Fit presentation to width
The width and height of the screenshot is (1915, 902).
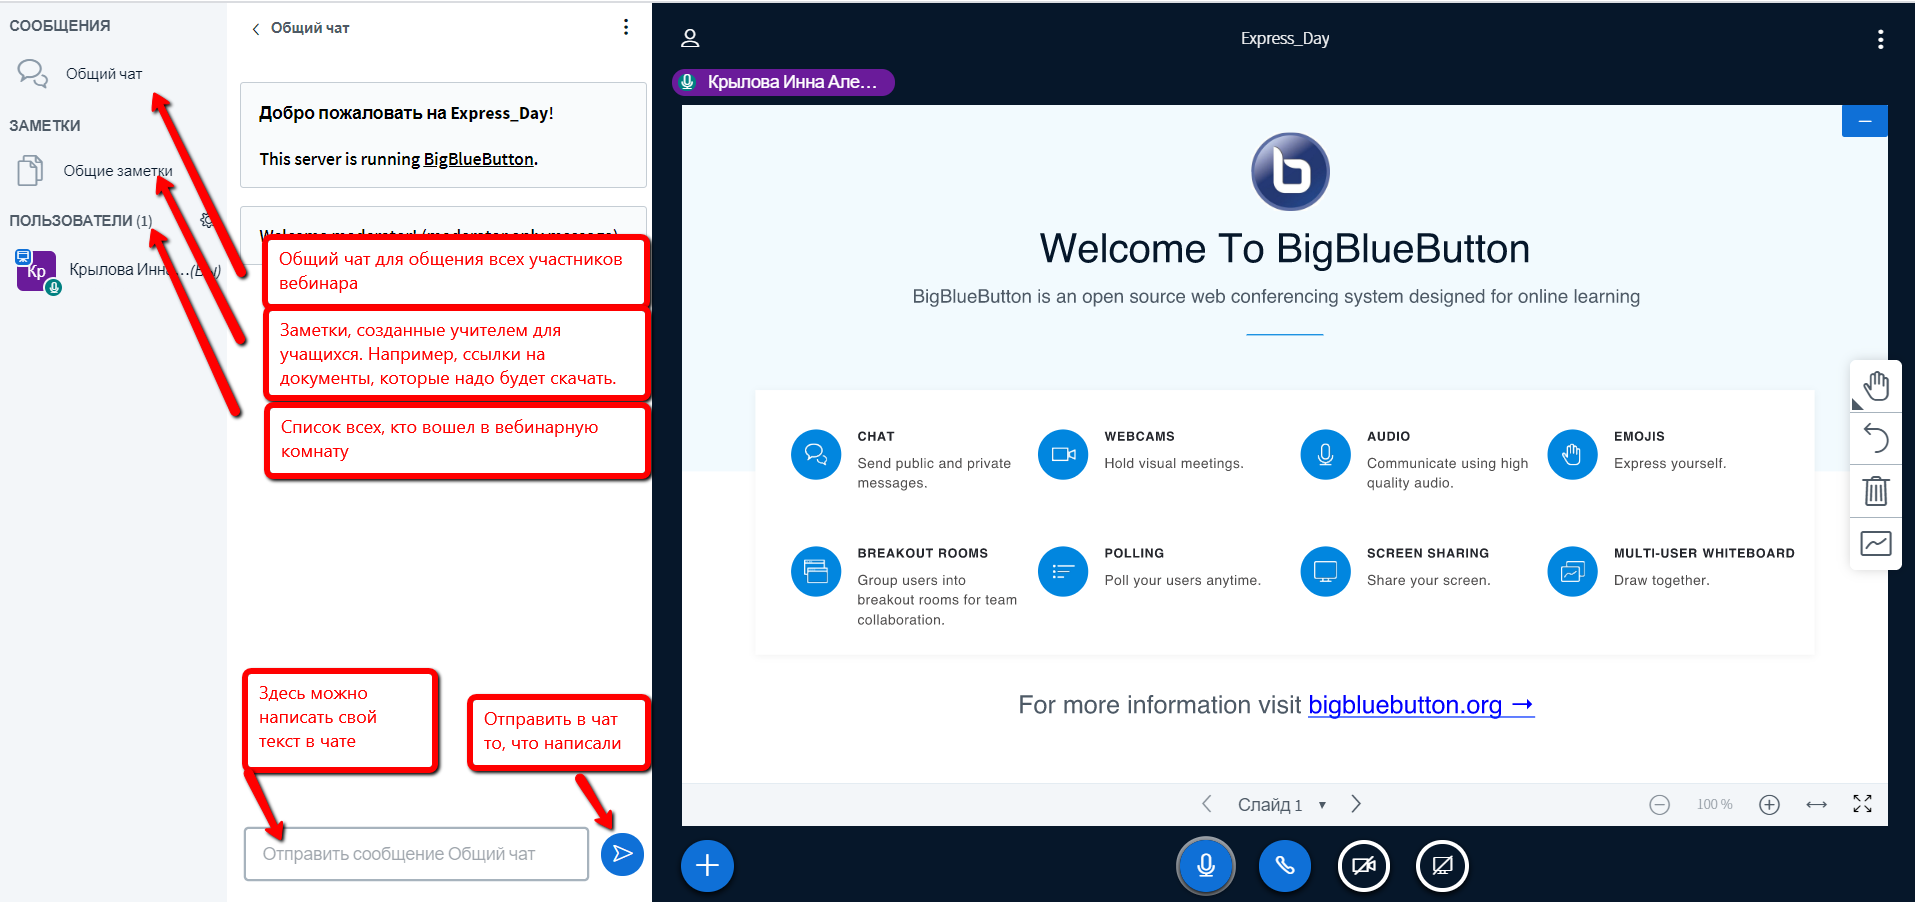pyautogui.click(x=1816, y=805)
